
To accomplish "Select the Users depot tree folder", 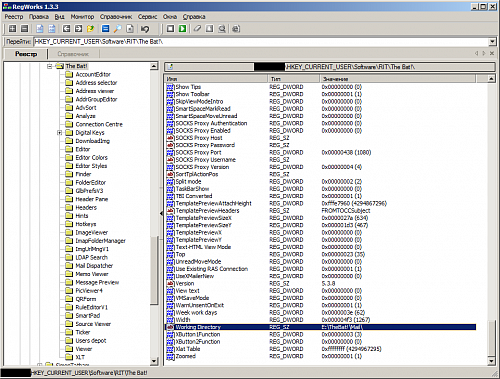I will point(91,341).
